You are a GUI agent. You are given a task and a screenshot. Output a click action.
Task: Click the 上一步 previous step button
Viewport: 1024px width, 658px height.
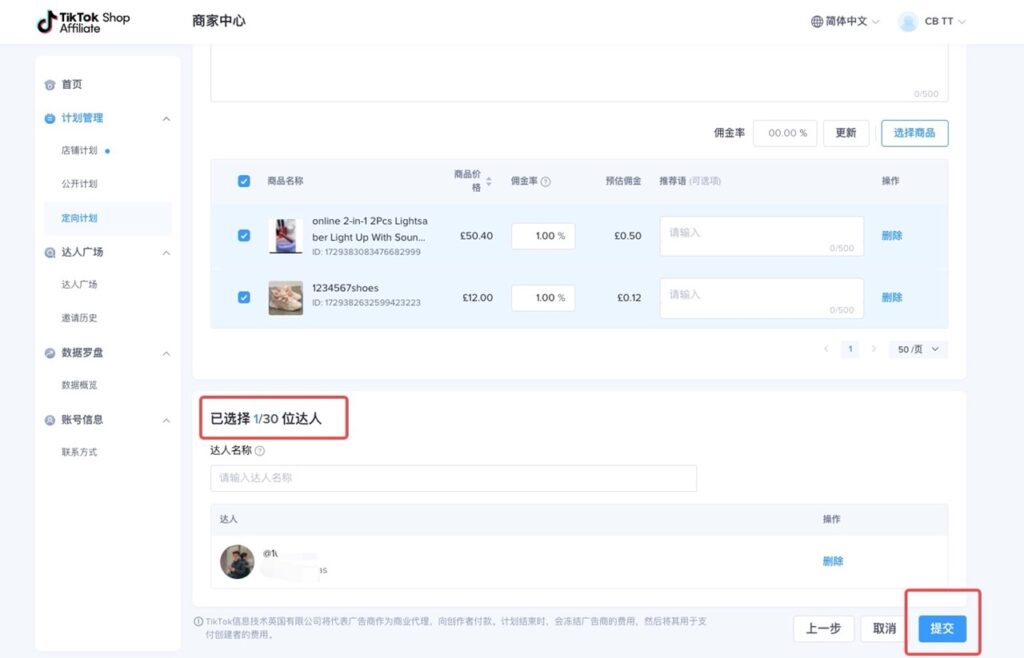pyautogui.click(x=823, y=629)
